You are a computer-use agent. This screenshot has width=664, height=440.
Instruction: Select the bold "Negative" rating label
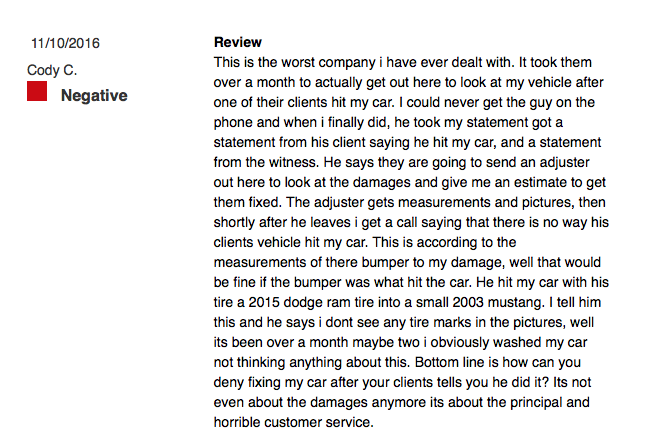pyautogui.click(x=94, y=96)
